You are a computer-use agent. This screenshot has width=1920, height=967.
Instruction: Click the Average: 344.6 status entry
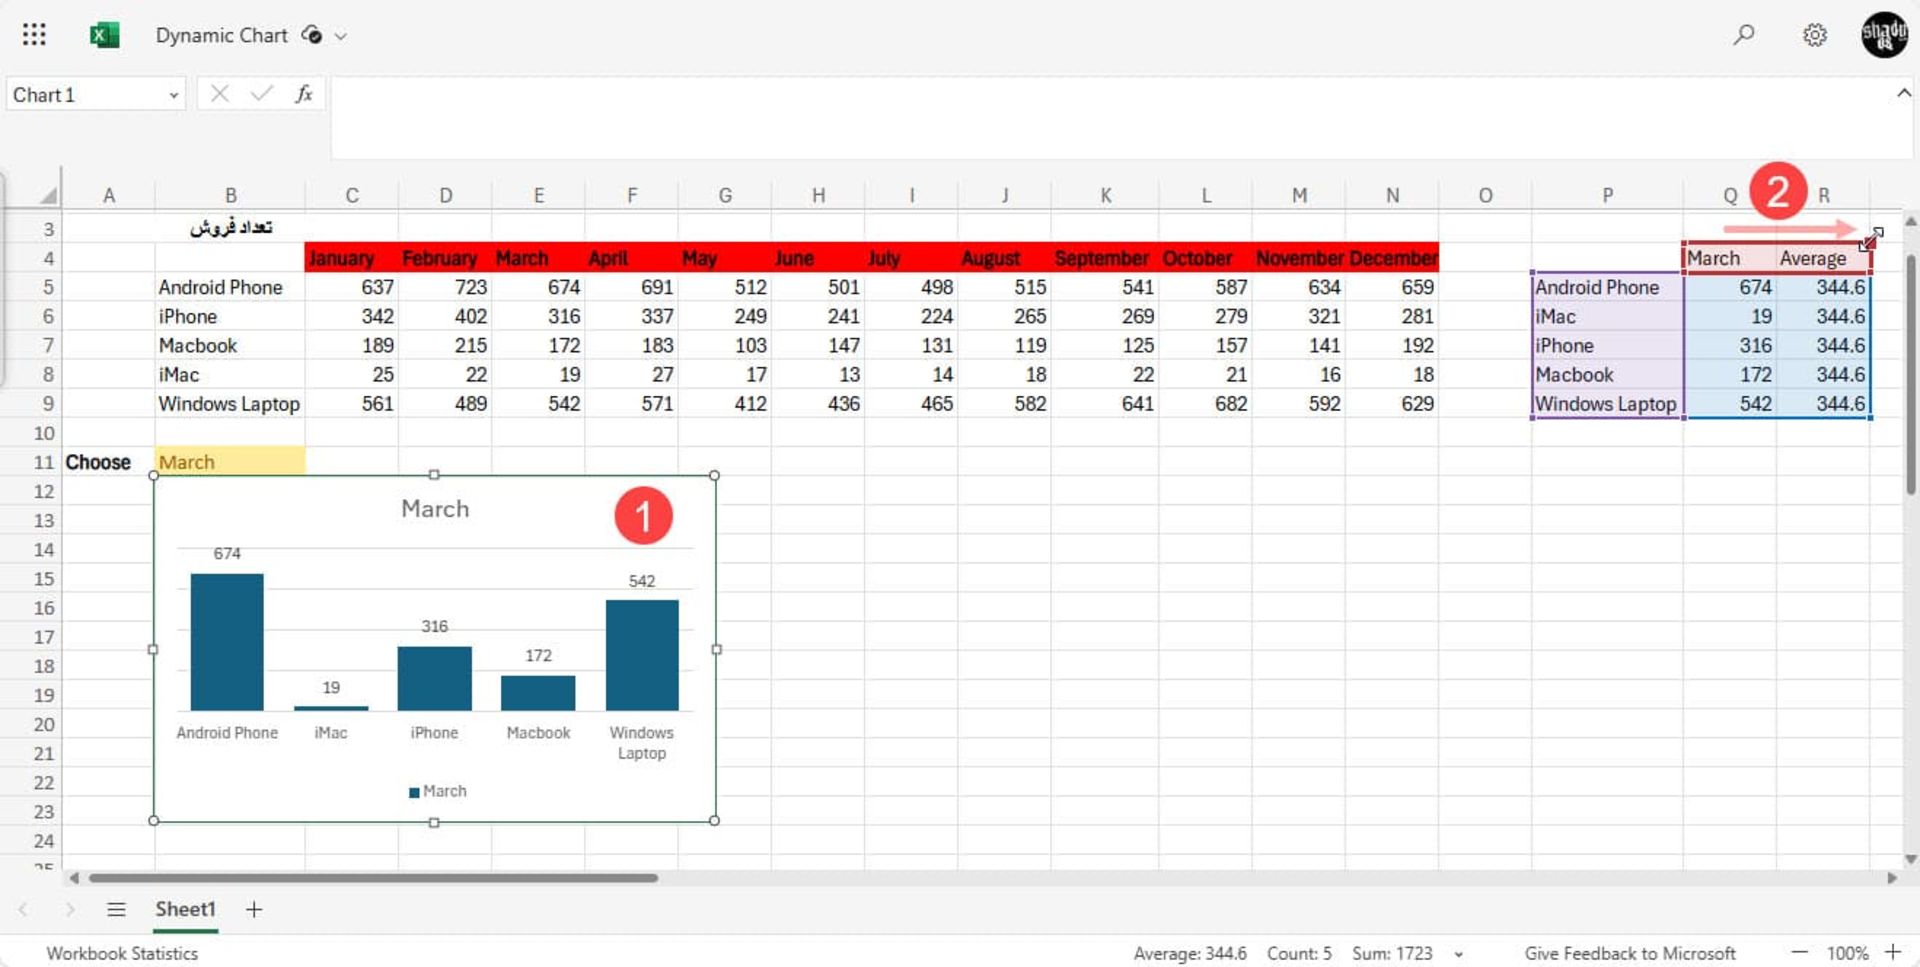[x=1190, y=953]
